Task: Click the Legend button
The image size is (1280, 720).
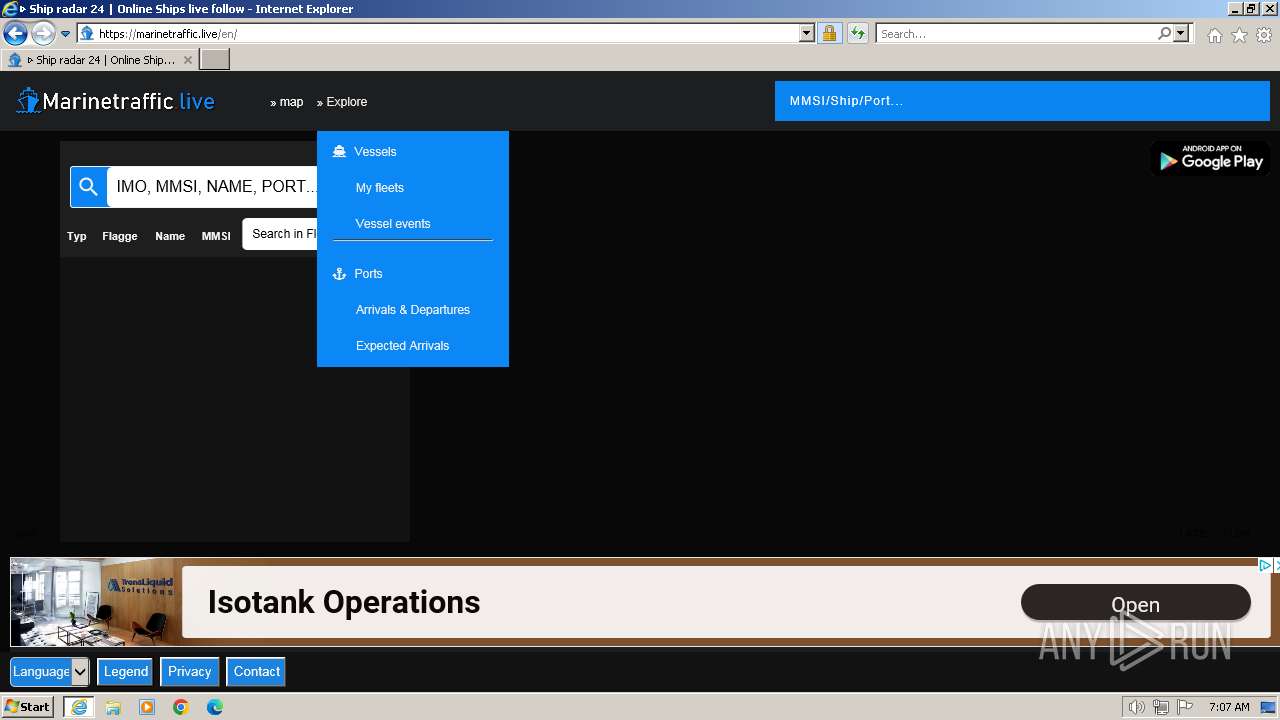Action: click(x=126, y=672)
